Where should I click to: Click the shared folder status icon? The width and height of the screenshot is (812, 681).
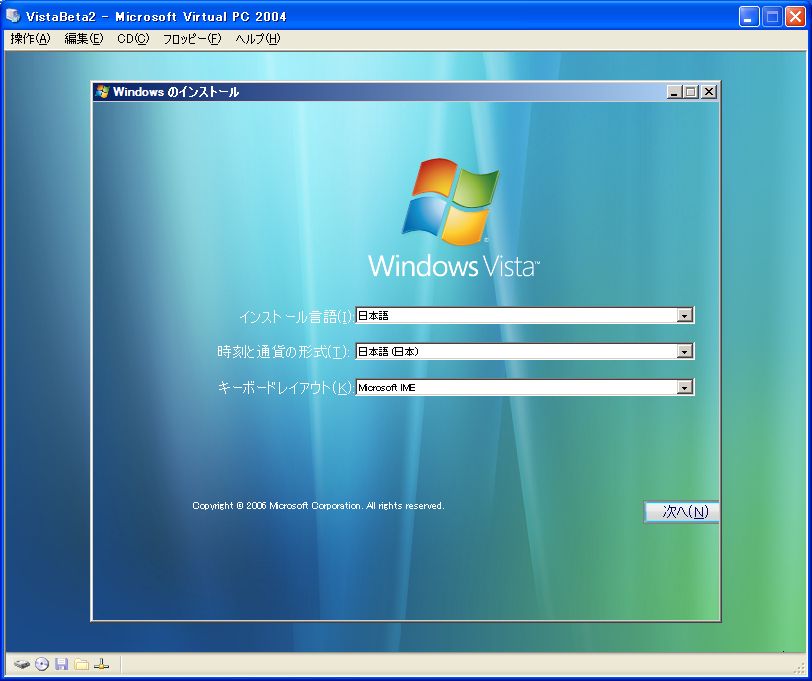click(x=81, y=664)
